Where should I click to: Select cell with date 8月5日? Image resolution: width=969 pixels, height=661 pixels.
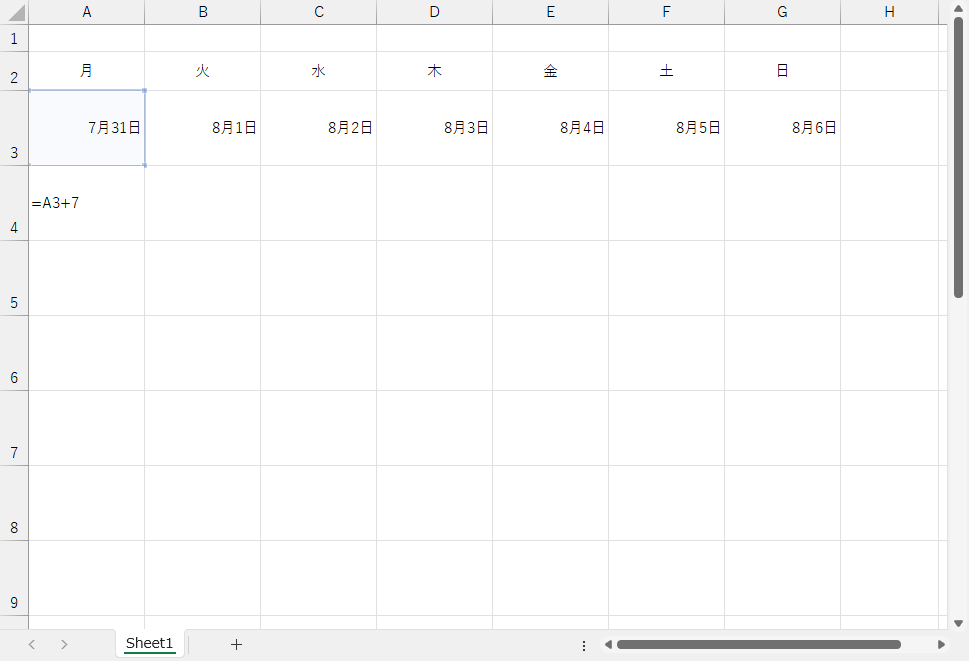click(666, 128)
